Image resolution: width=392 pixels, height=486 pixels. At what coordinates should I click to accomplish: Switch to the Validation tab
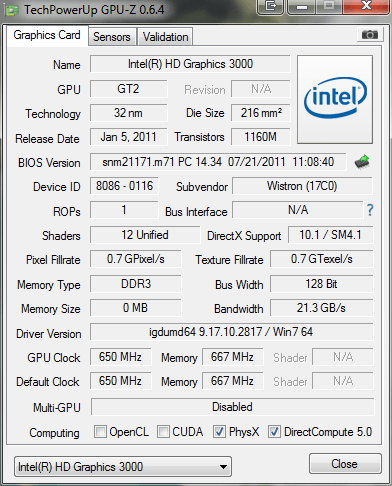[x=165, y=37]
